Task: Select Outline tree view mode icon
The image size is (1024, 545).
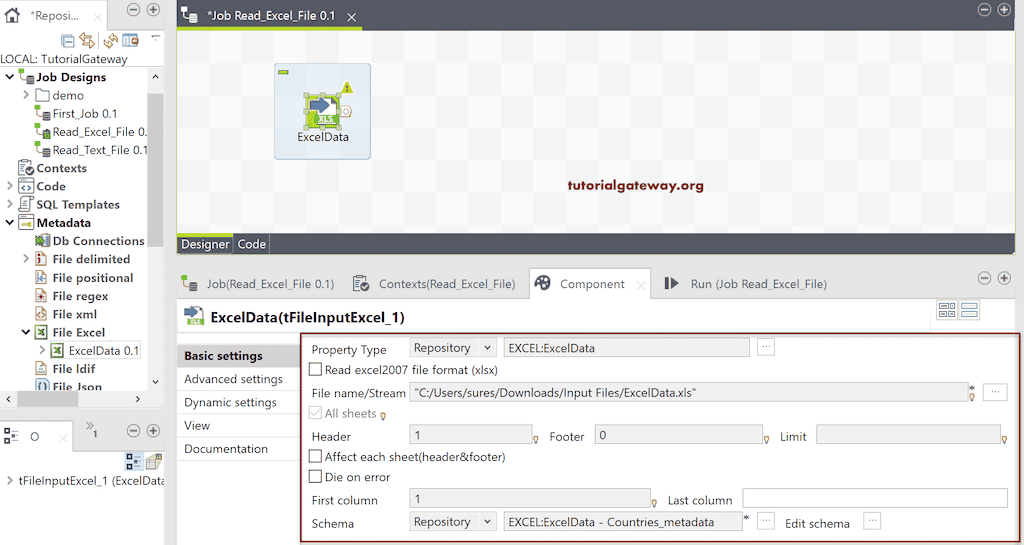Action: click(x=133, y=462)
